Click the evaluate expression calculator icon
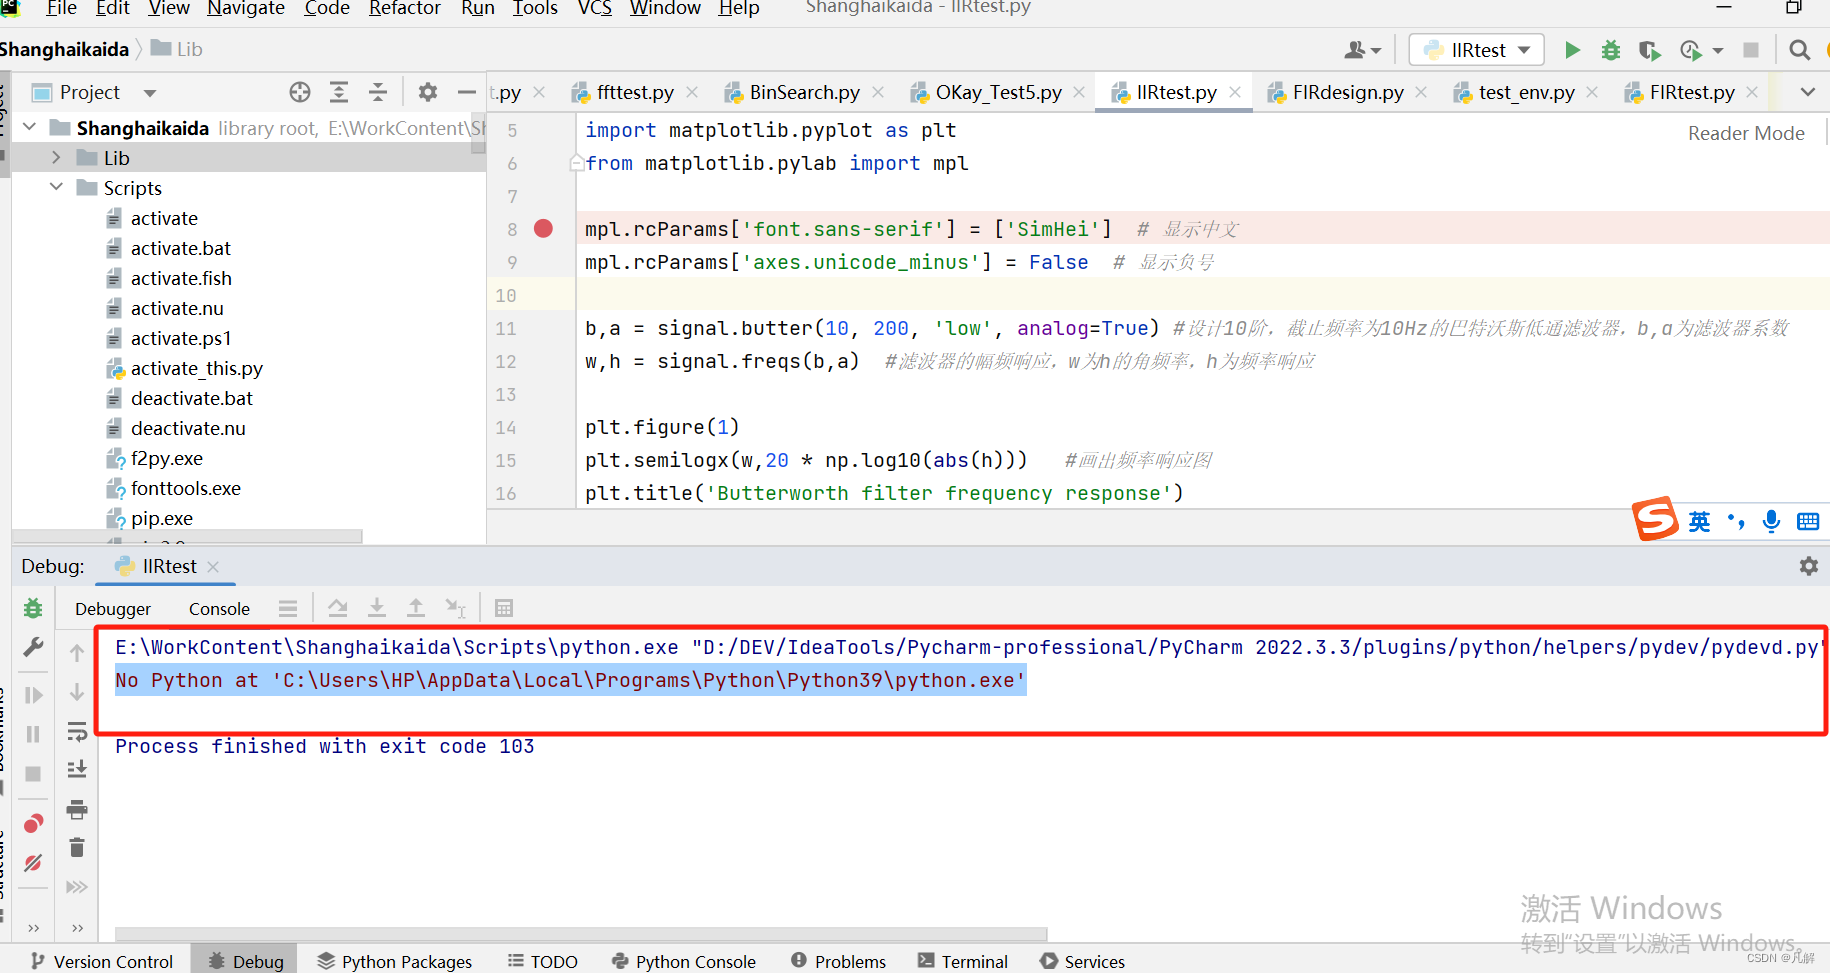Image resolution: width=1830 pixels, height=973 pixels. (x=504, y=608)
